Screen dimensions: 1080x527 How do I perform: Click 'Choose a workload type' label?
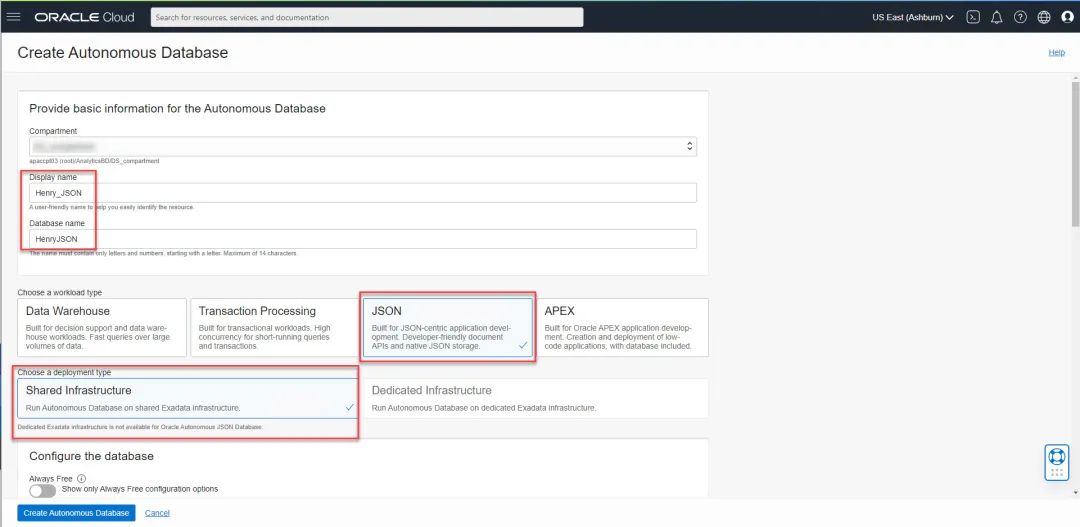click(59, 293)
